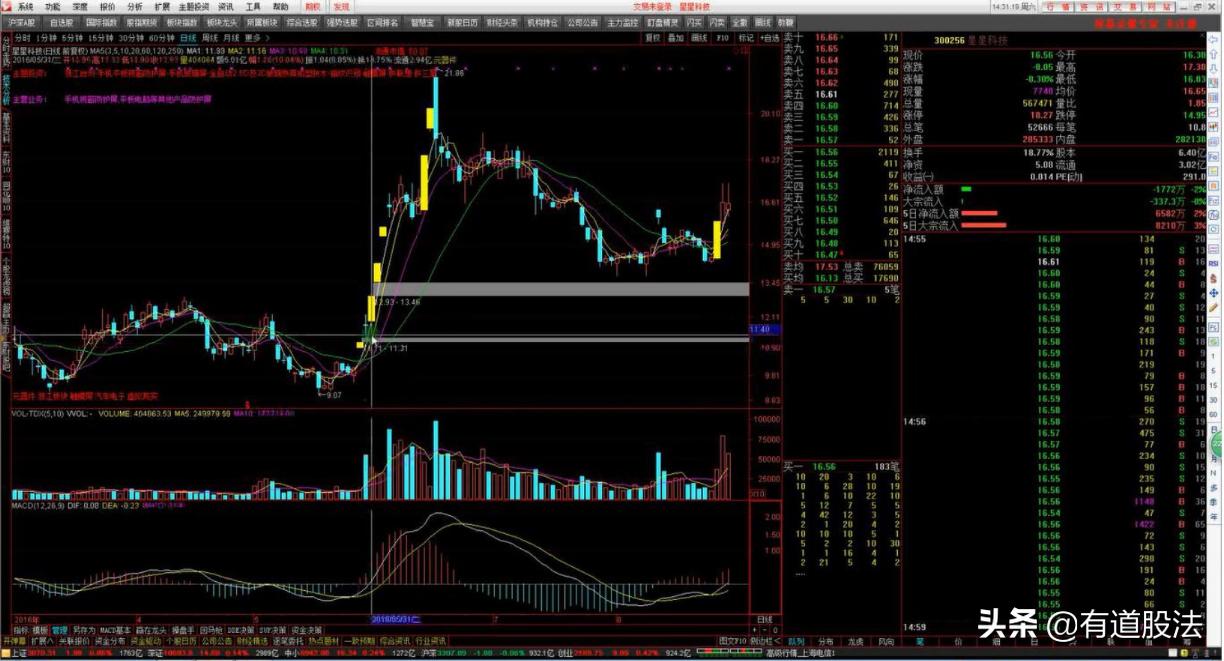Open the 复权 dropdown on chart bar
Image resolution: width=1224 pixels, height=661 pixels.
click(653, 37)
